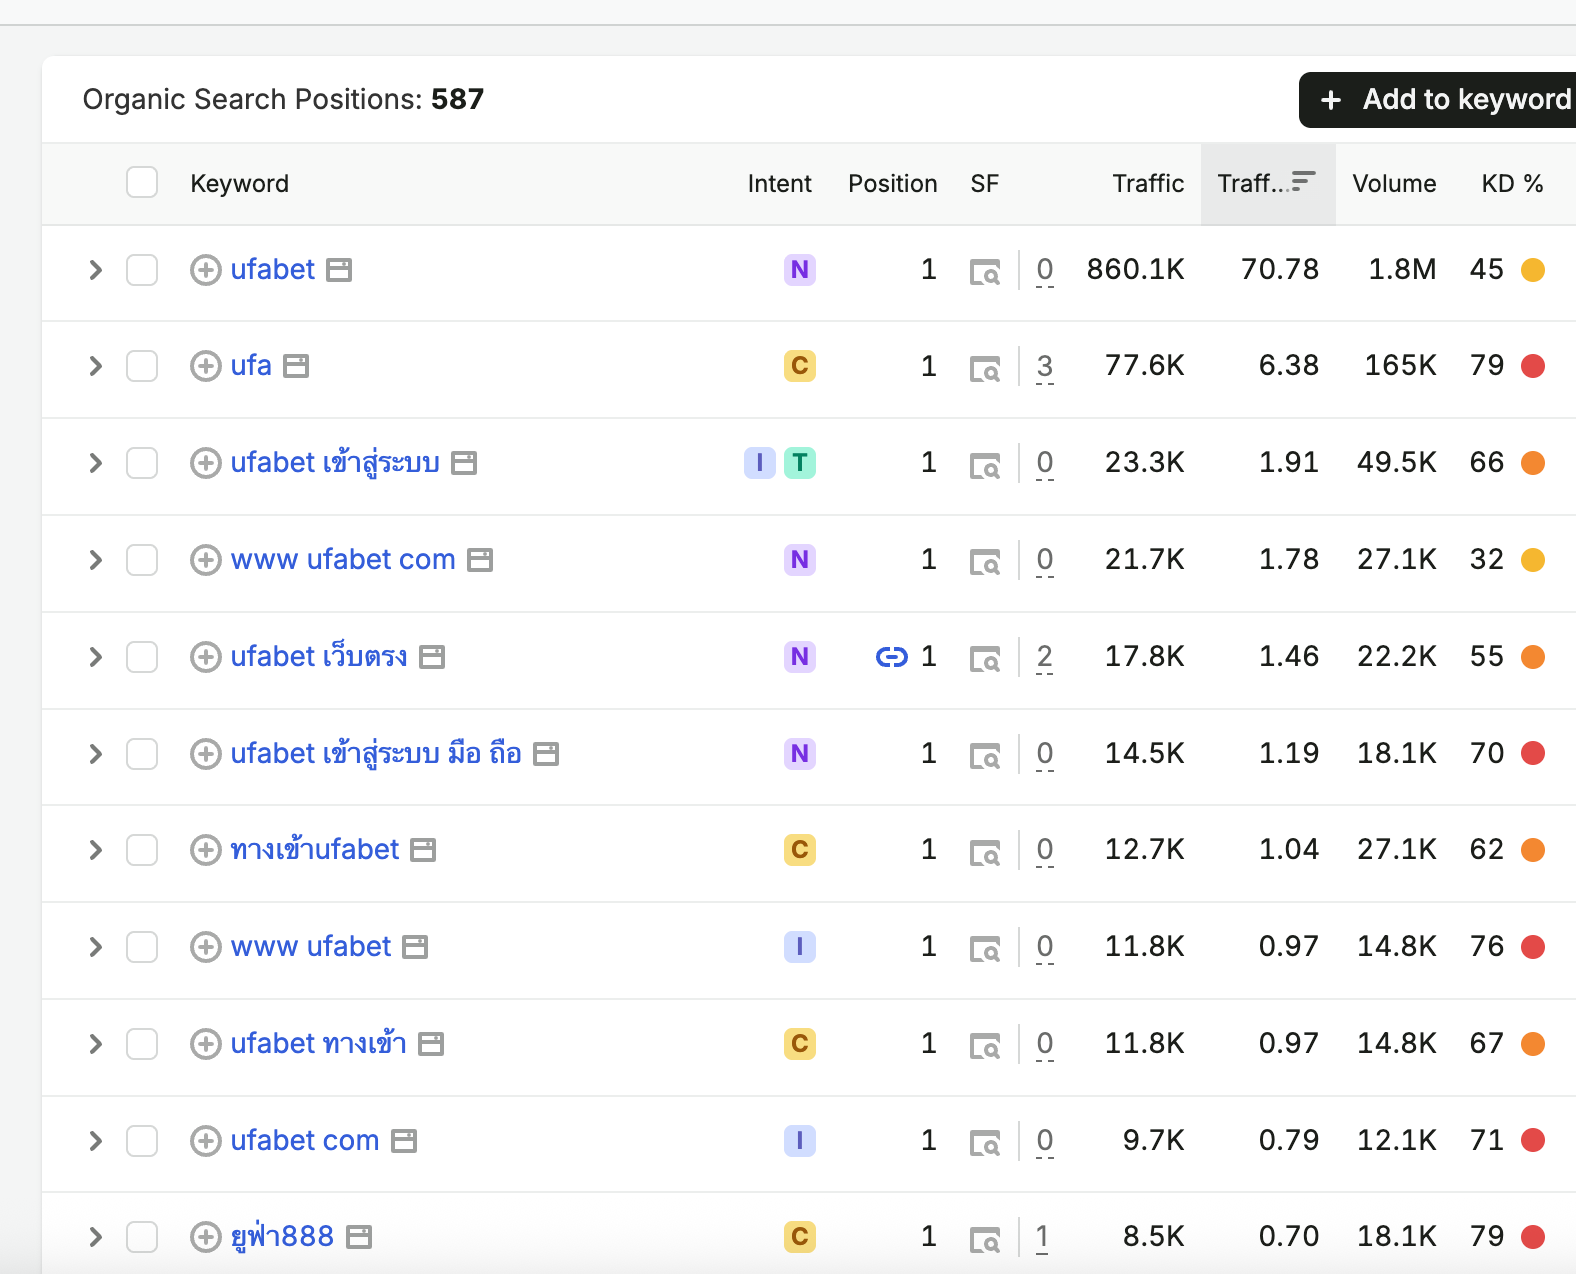Open the ทางเข้าufabet keyword link
Image resolution: width=1576 pixels, height=1274 pixels.
(x=315, y=850)
